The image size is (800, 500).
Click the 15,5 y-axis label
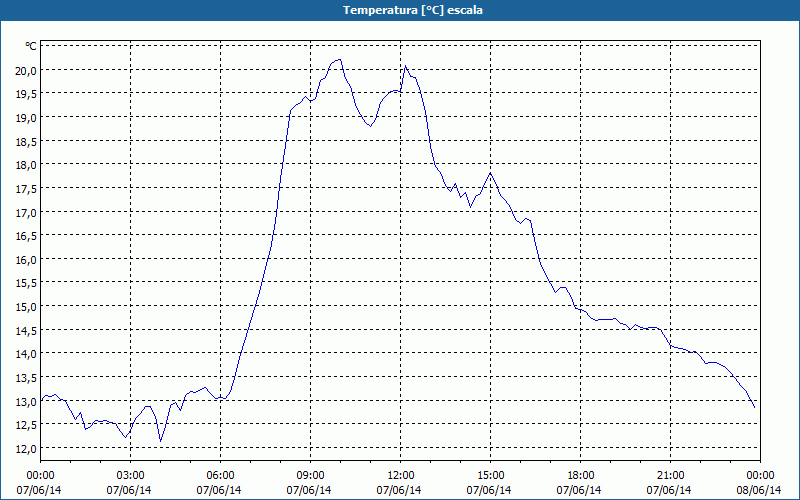[26, 284]
